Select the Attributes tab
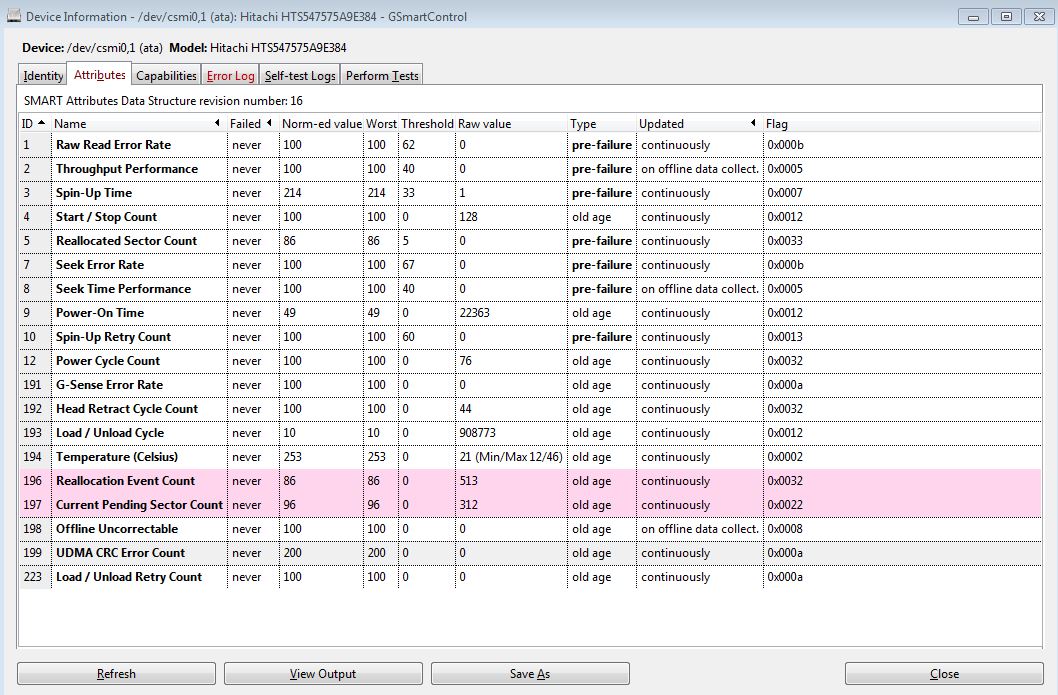The width and height of the screenshot is (1058, 695). coord(100,75)
